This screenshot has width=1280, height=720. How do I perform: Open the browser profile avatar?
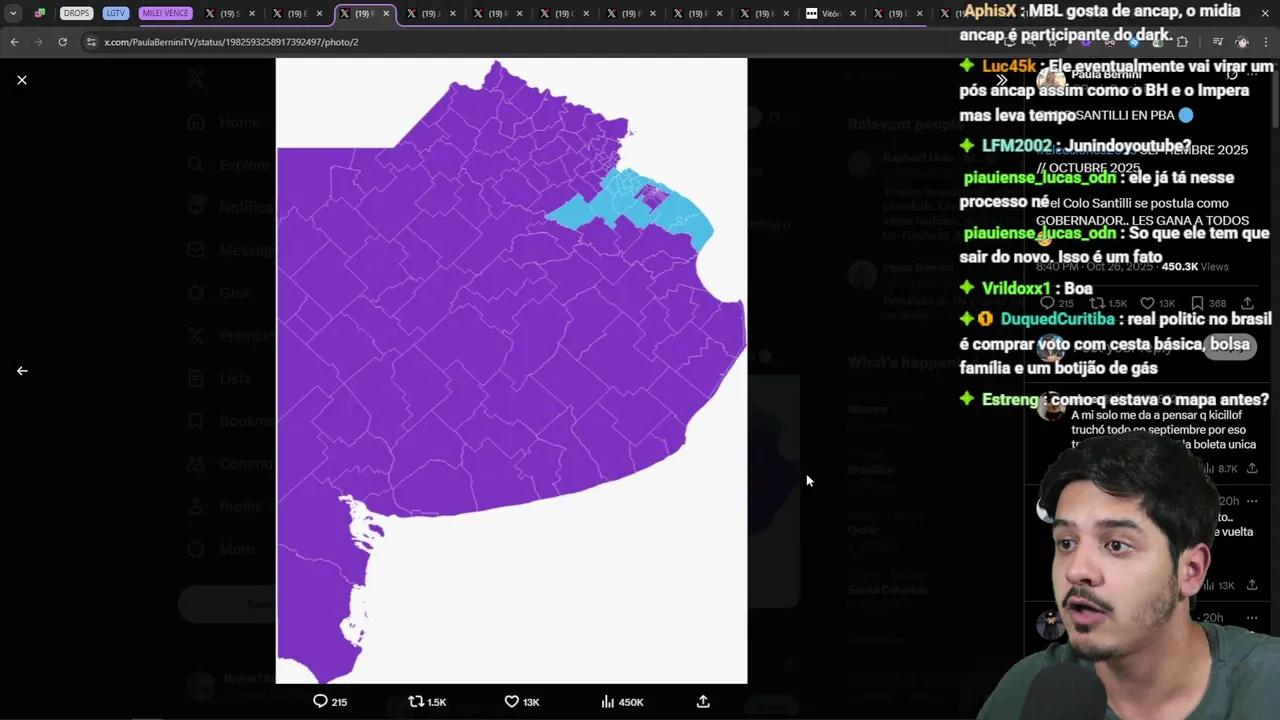[1242, 42]
